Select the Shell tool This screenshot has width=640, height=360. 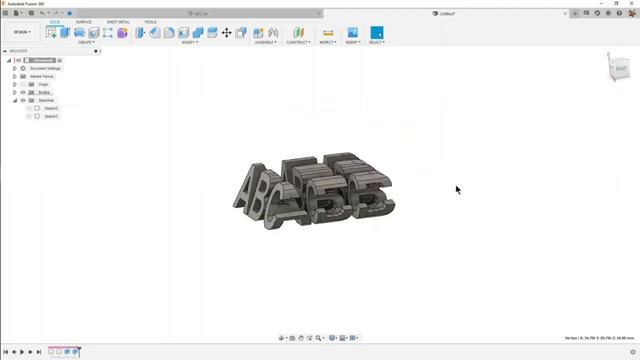(x=183, y=33)
